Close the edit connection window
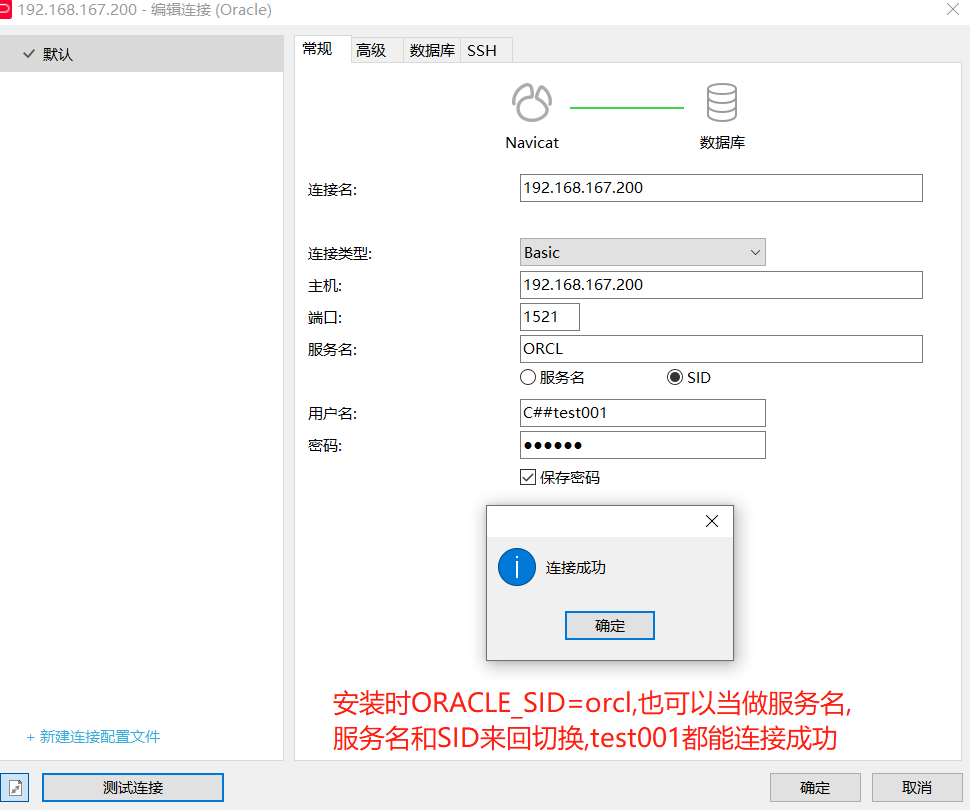The height and width of the screenshot is (810, 970). 953,9
